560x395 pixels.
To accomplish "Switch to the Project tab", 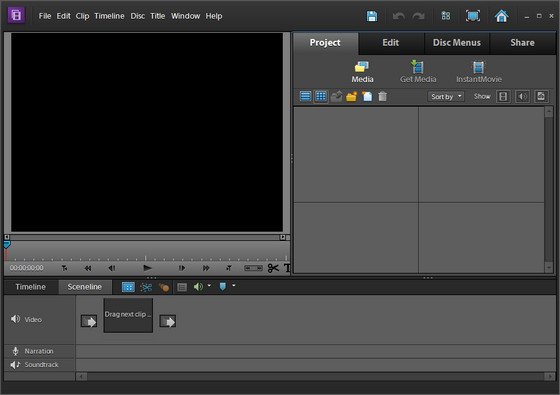I will (325, 43).
